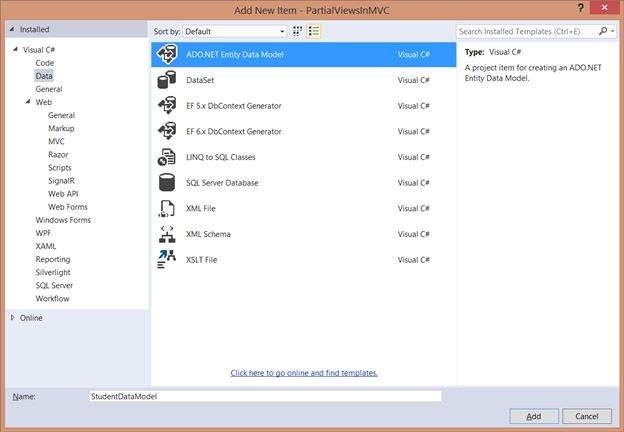Click the Add button

pyautogui.click(x=534, y=416)
